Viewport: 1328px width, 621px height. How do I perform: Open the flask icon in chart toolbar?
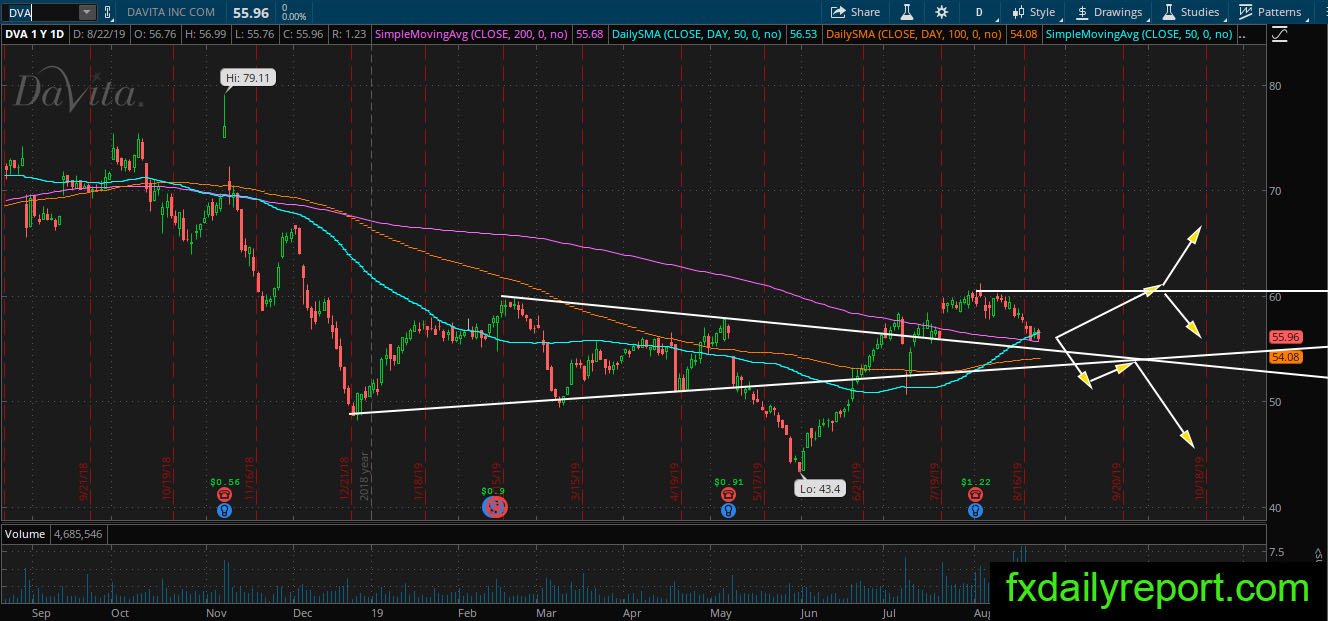click(907, 12)
